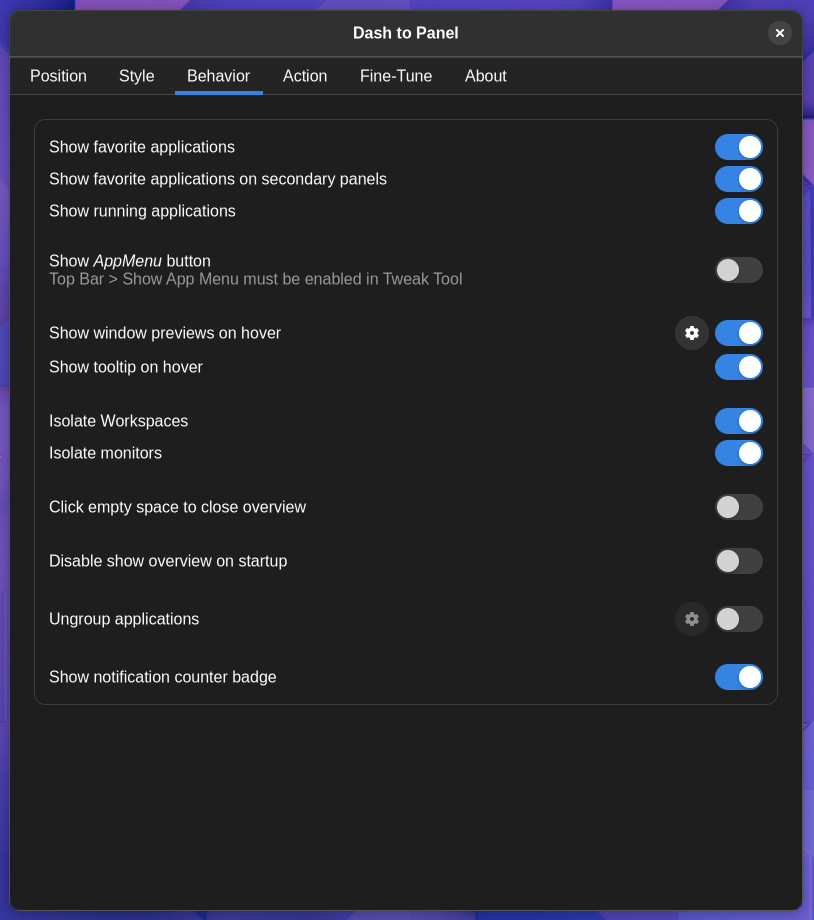The height and width of the screenshot is (920, 814).
Task: Click 'Show window previews on hover' label
Action: tap(165, 333)
